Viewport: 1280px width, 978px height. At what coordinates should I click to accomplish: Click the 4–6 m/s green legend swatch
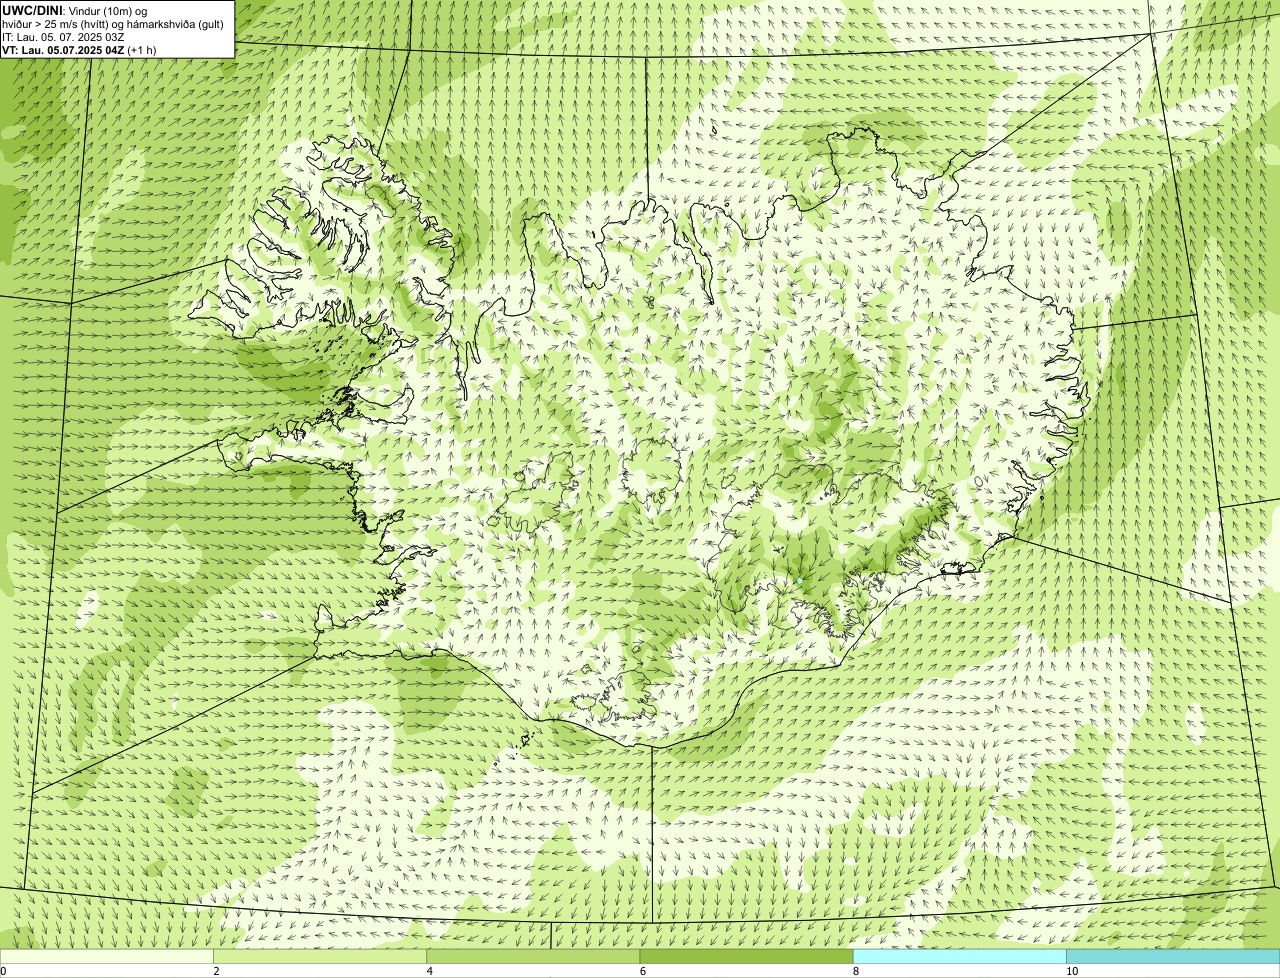[x=533, y=956]
